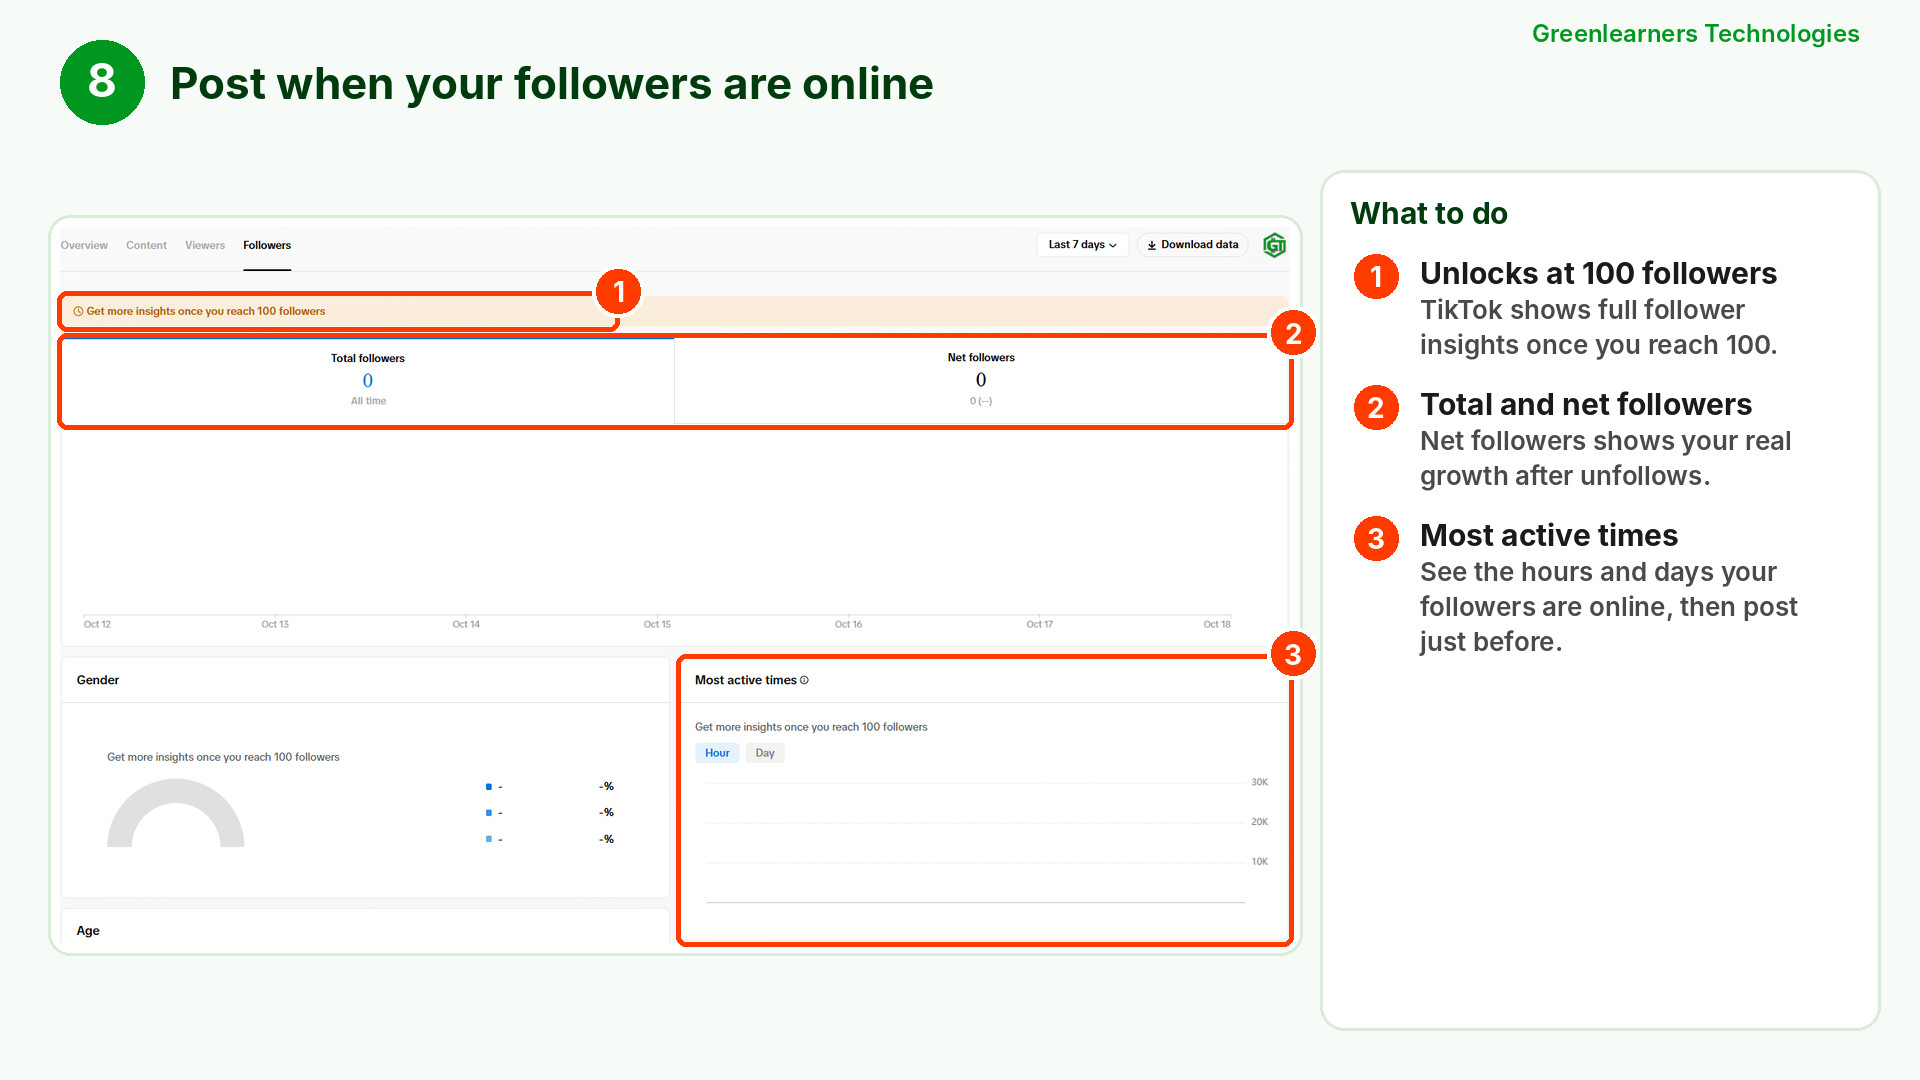Click the Gender panel heading
Screen dimensions: 1920x1080
point(98,680)
